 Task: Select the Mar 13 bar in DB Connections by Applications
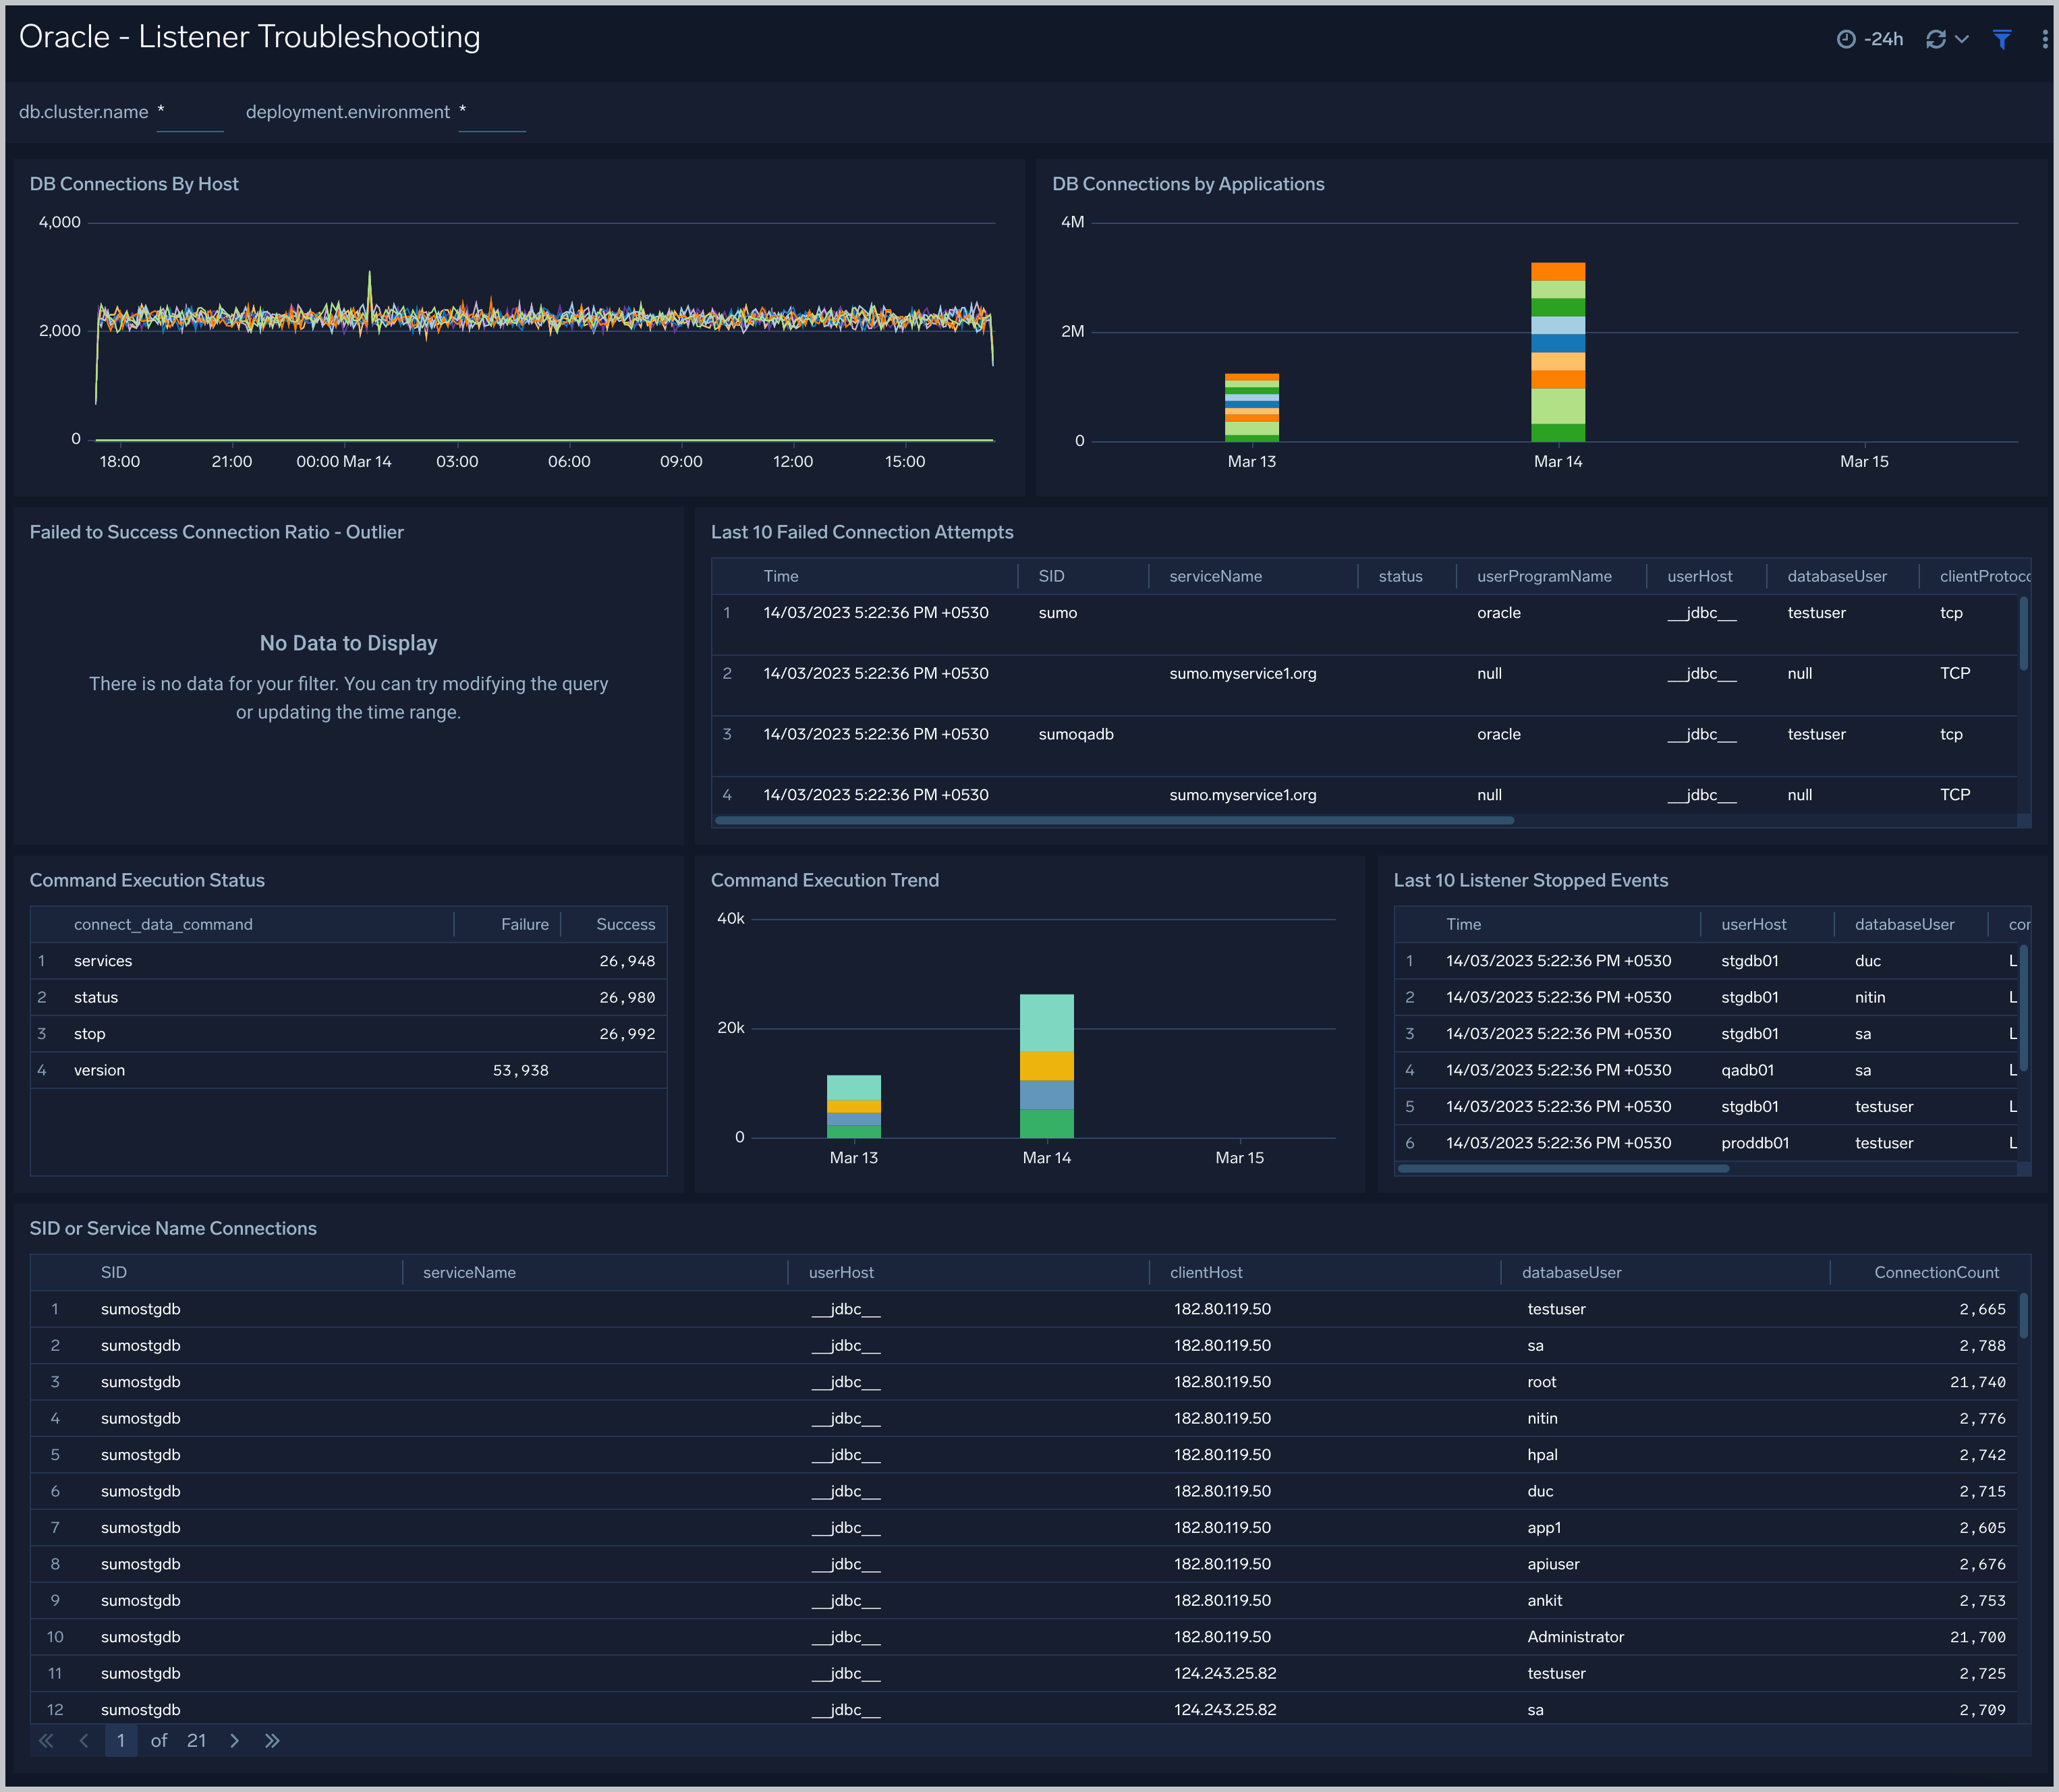(1252, 408)
